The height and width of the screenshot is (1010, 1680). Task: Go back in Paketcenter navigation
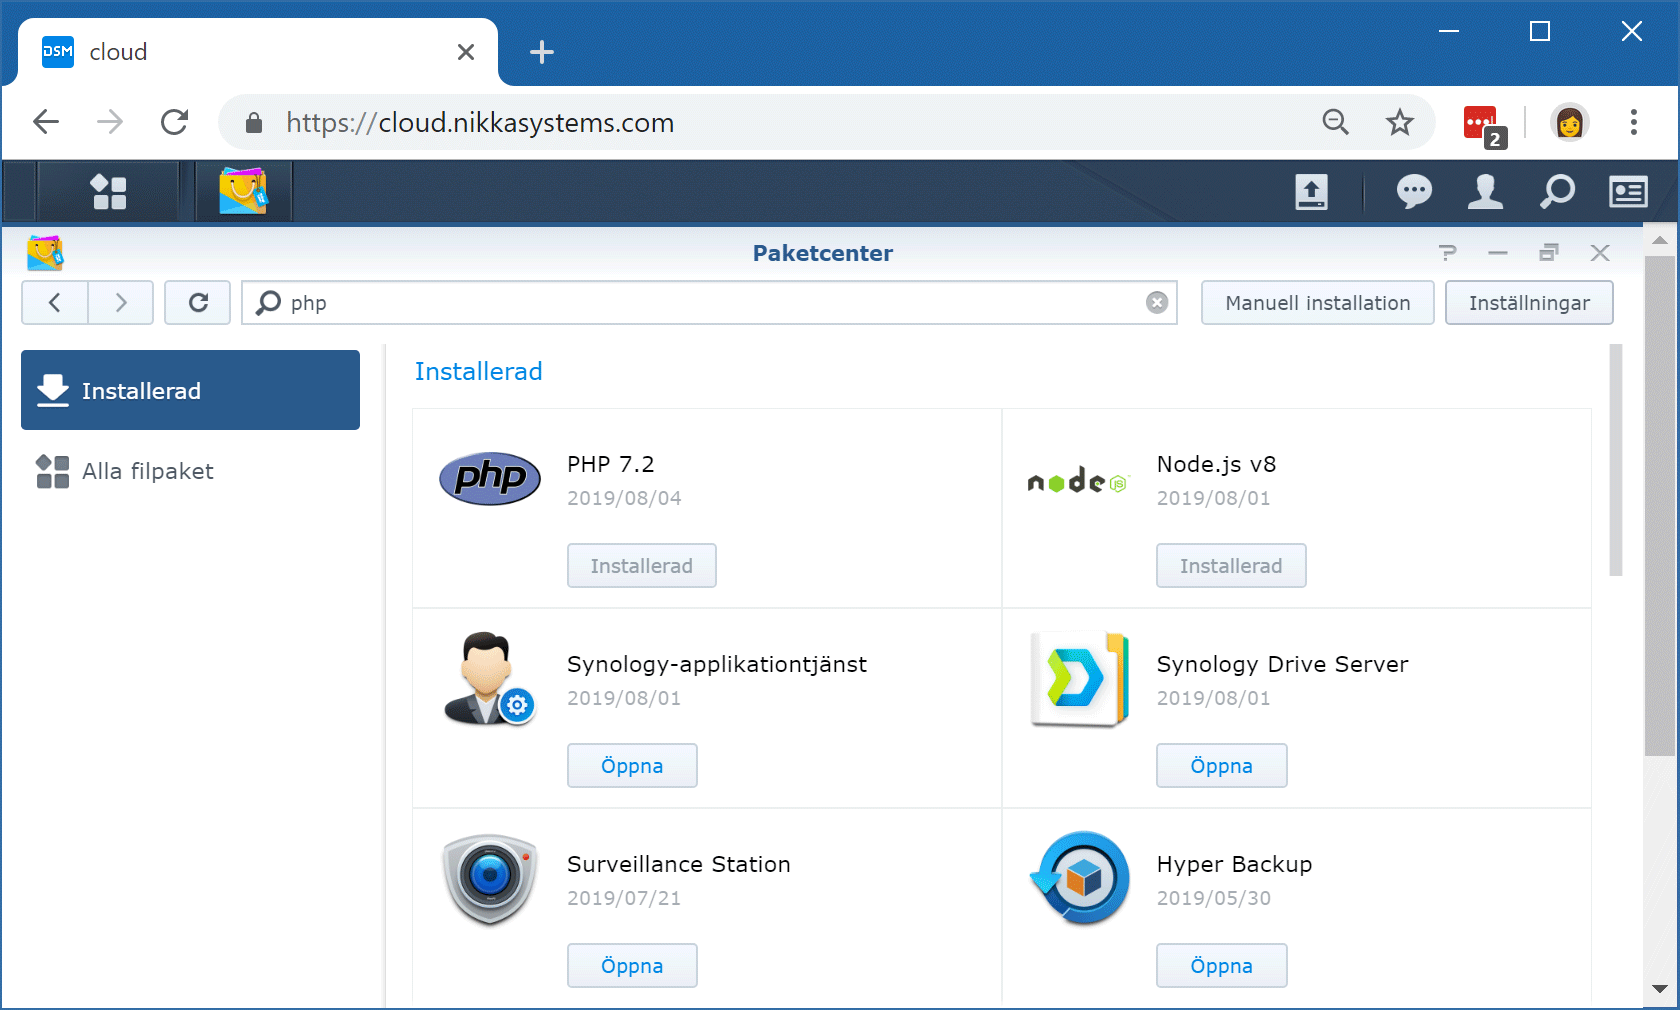55,303
